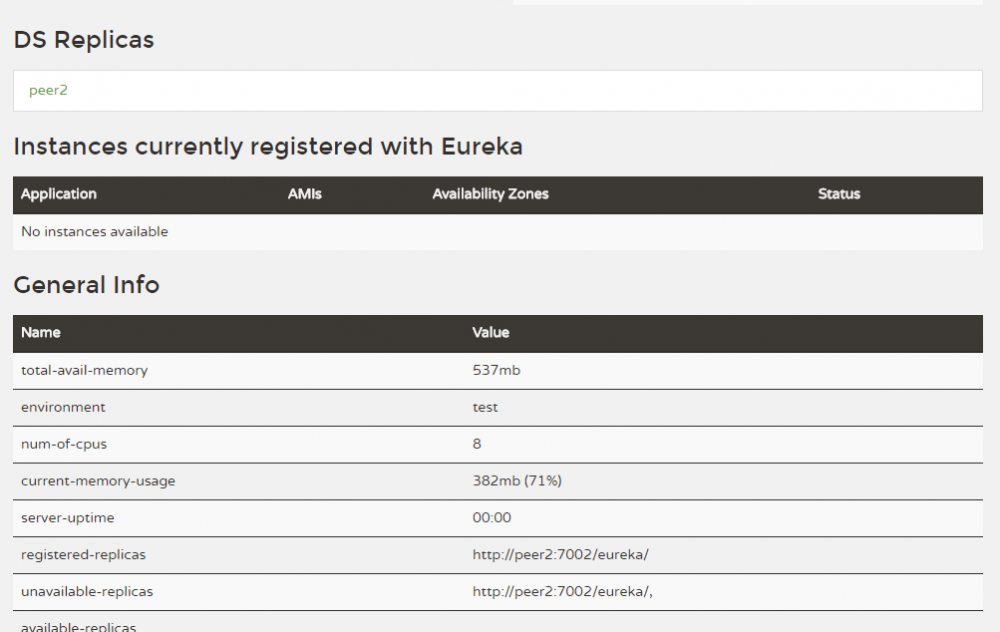The height and width of the screenshot is (632, 1000).
Task: Click the Name column header
Action: click(x=41, y=332)
